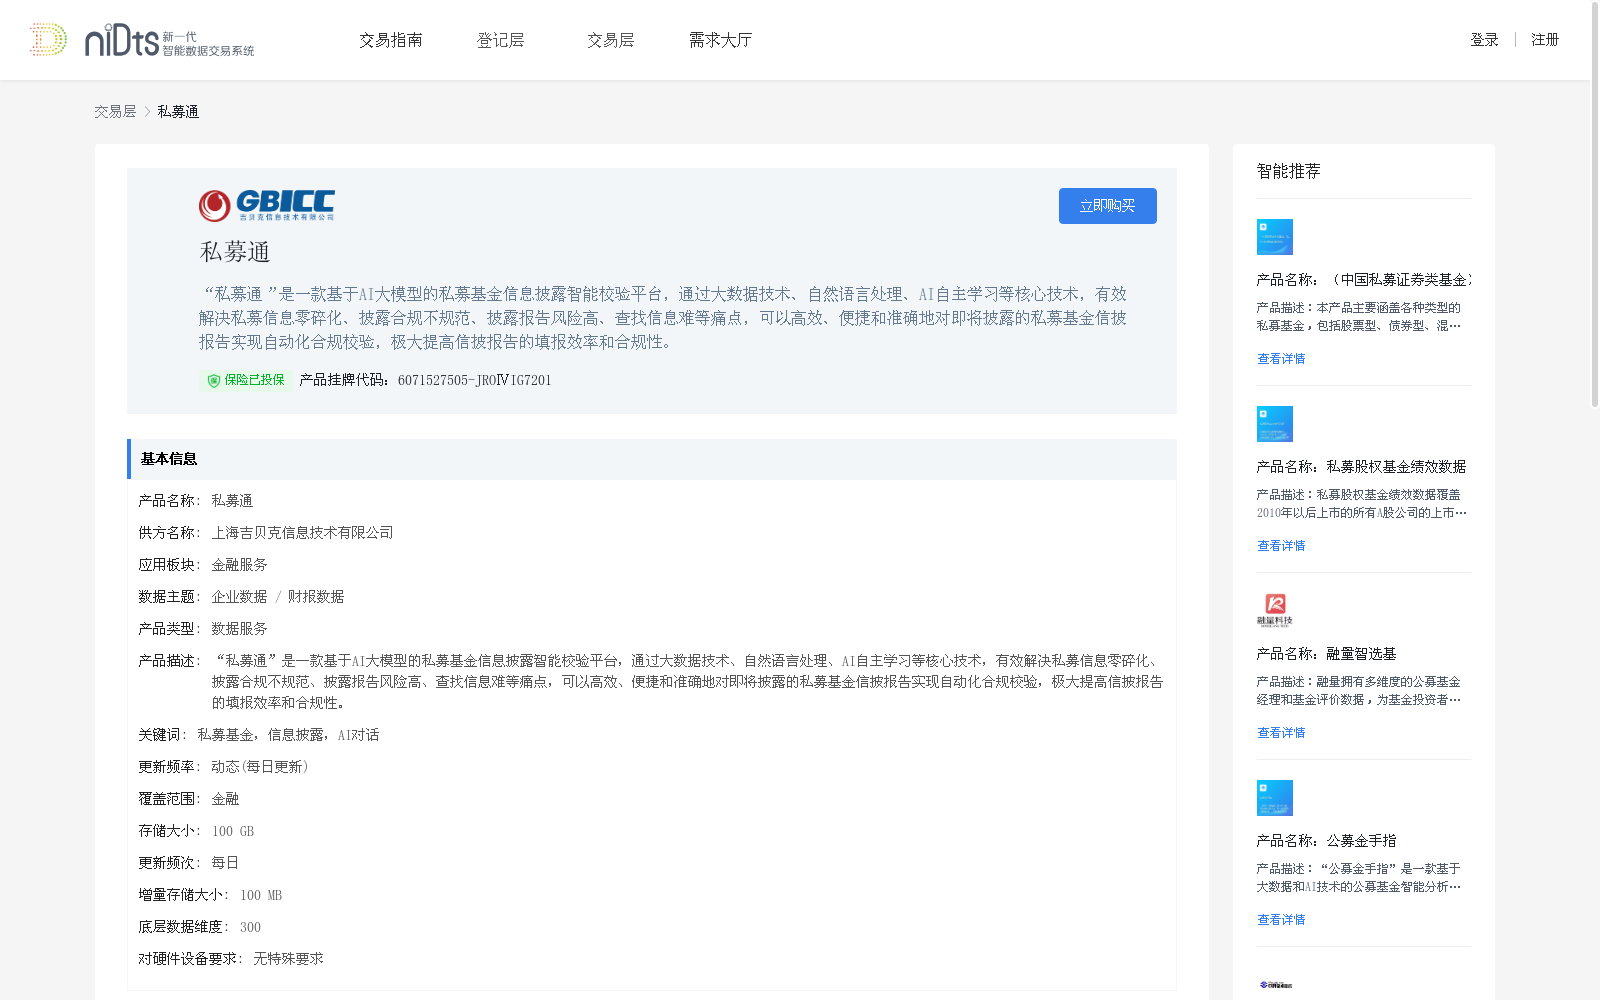Image resolution: width=1600 pixels, height=1000 pixels.
Task: Click the storage size 100 GB
Action: (x=233, y=831)
